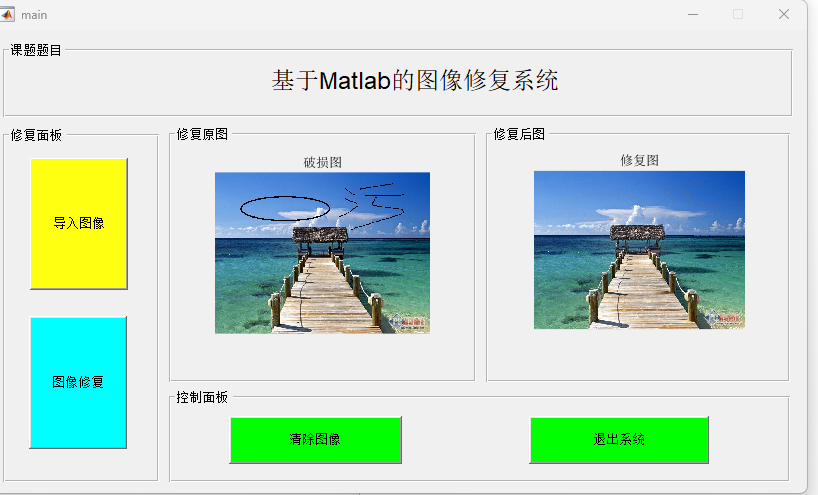Quit via the green 退出系统 button
818x495 pixels.
click(619, 440)
